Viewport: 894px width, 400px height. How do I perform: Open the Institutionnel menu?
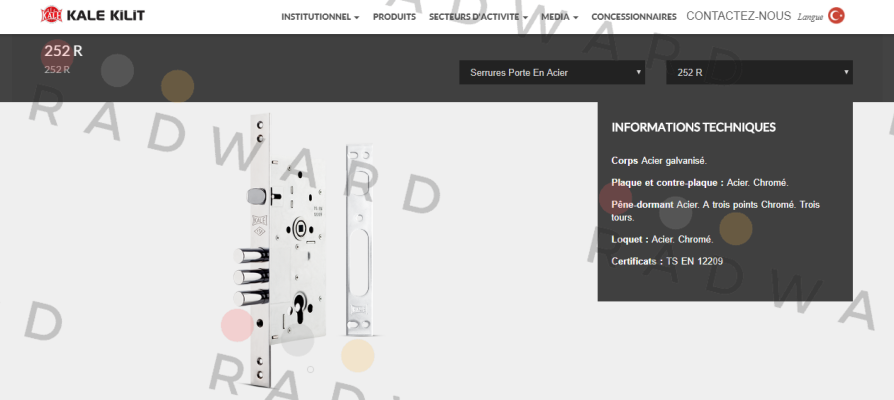[320, 17]
